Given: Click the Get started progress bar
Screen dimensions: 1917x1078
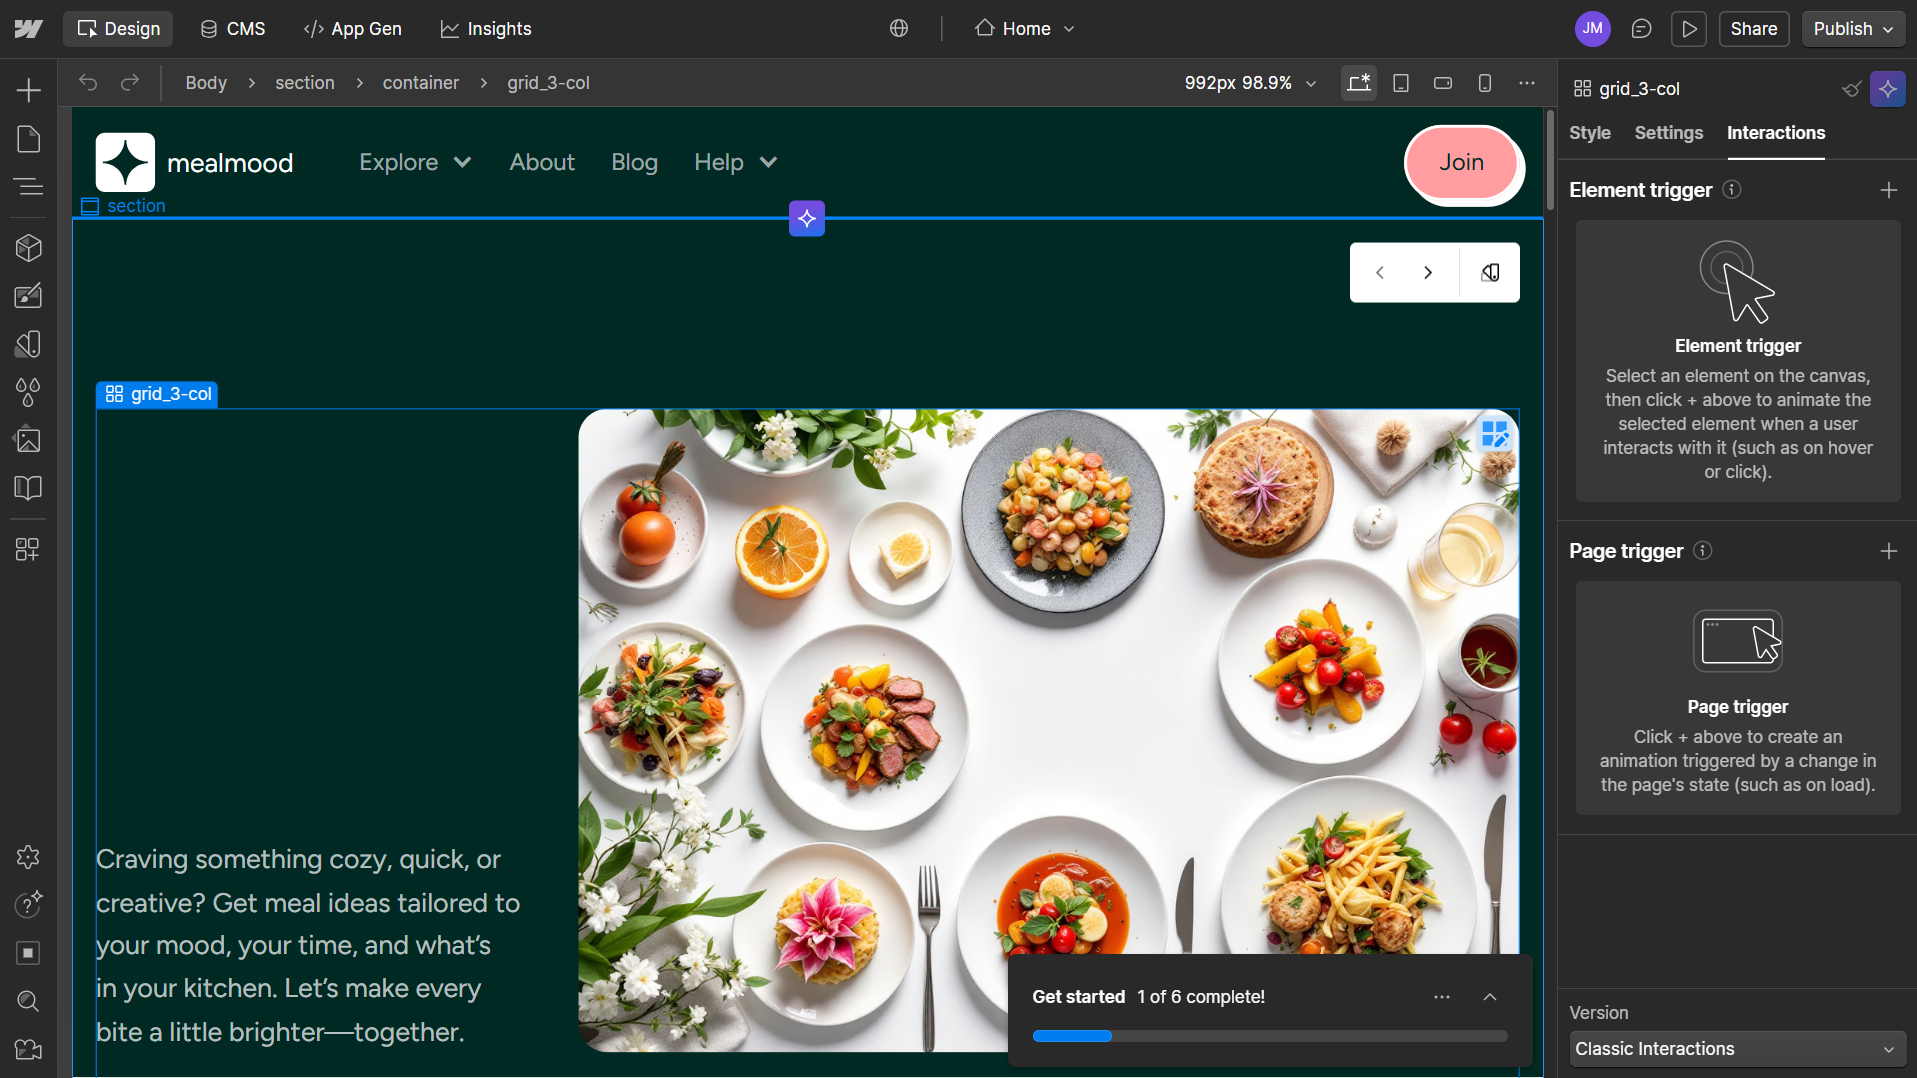Looking at the screenshot, I should 1269,1036.
